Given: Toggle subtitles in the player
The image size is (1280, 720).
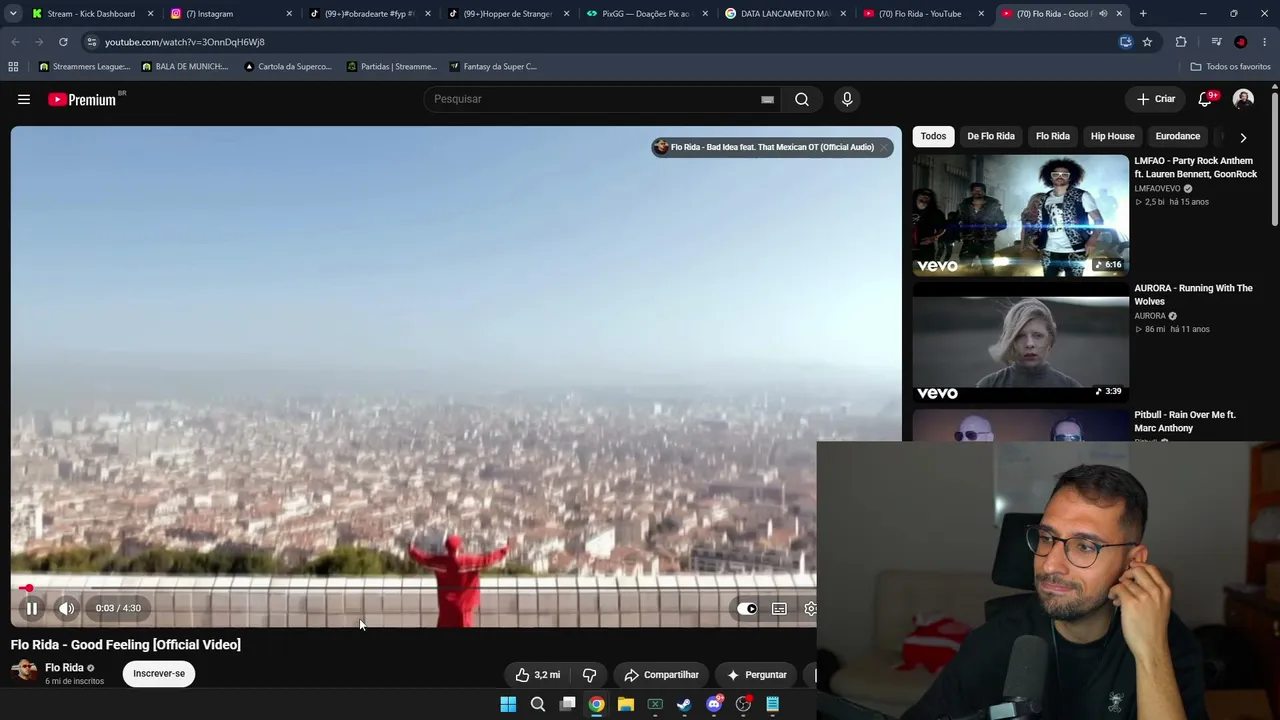Looking at the screenshot, I should (x=779, y=608).
